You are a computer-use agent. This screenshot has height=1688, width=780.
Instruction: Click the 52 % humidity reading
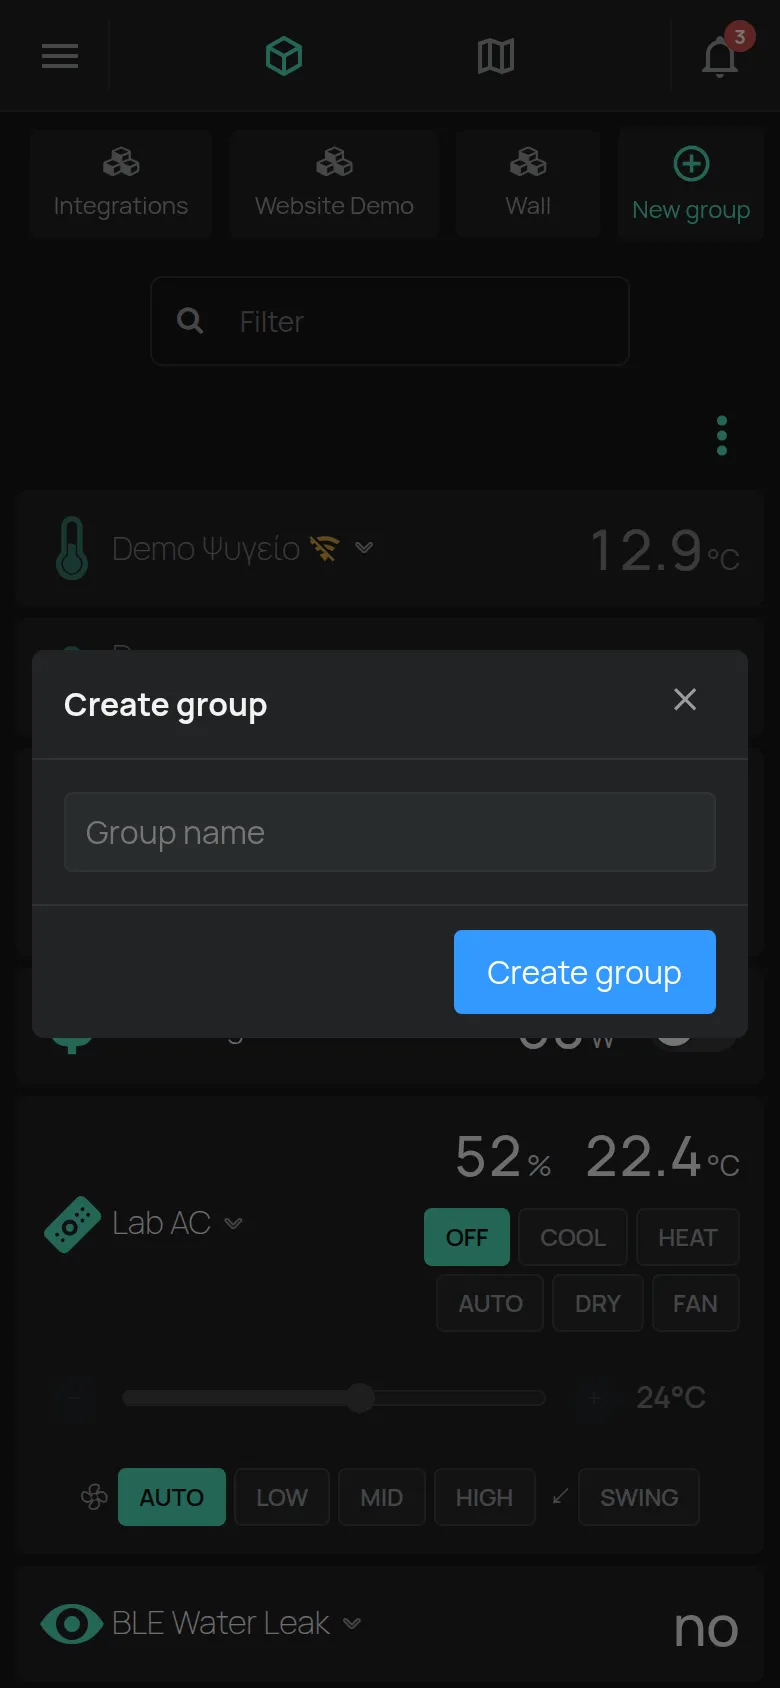pos(503,1157)
